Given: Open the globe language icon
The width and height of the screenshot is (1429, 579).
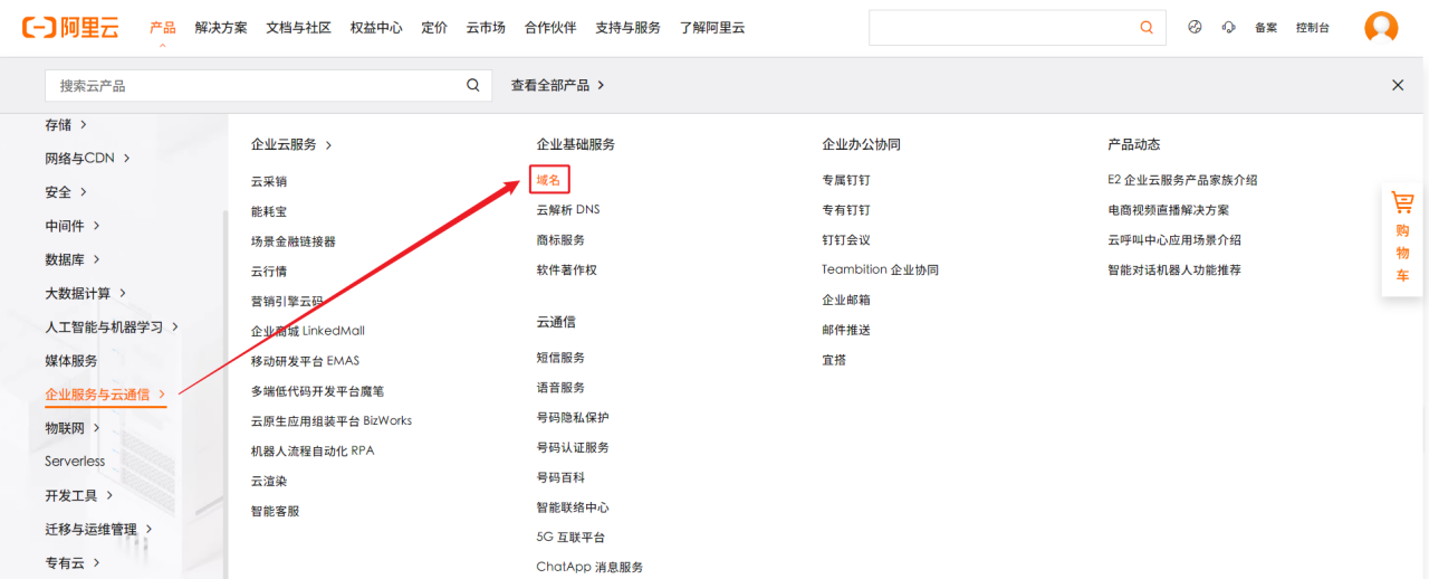Looking at the screenshot, I should coord(1194,27).
